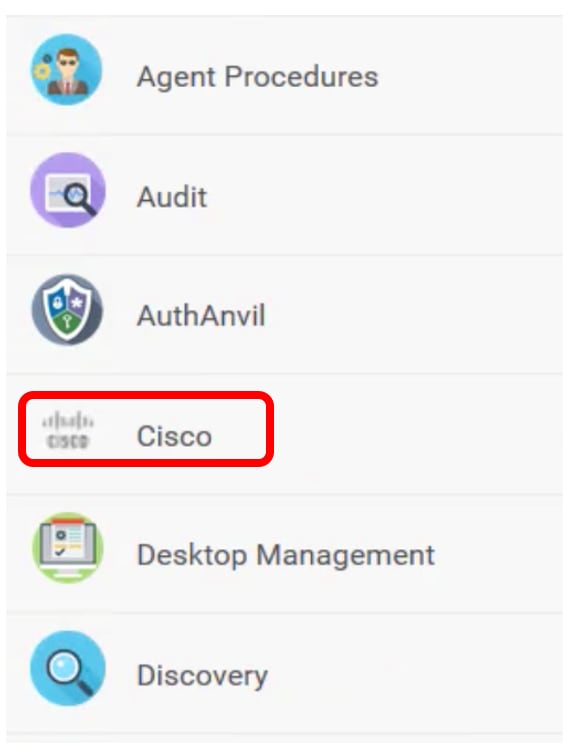
Task: Open the highlighted Cisco module
Action: click(x=146, y=429)
